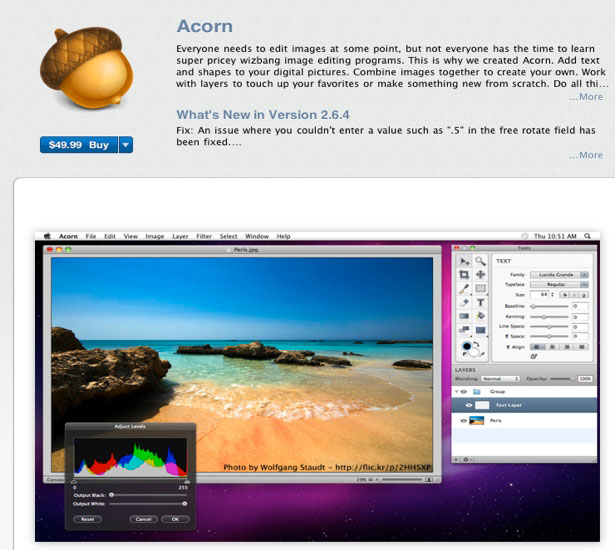Select the Pan four-arrow tool
The width and height of the screenshot is (615, 550).
pos(480,275)
